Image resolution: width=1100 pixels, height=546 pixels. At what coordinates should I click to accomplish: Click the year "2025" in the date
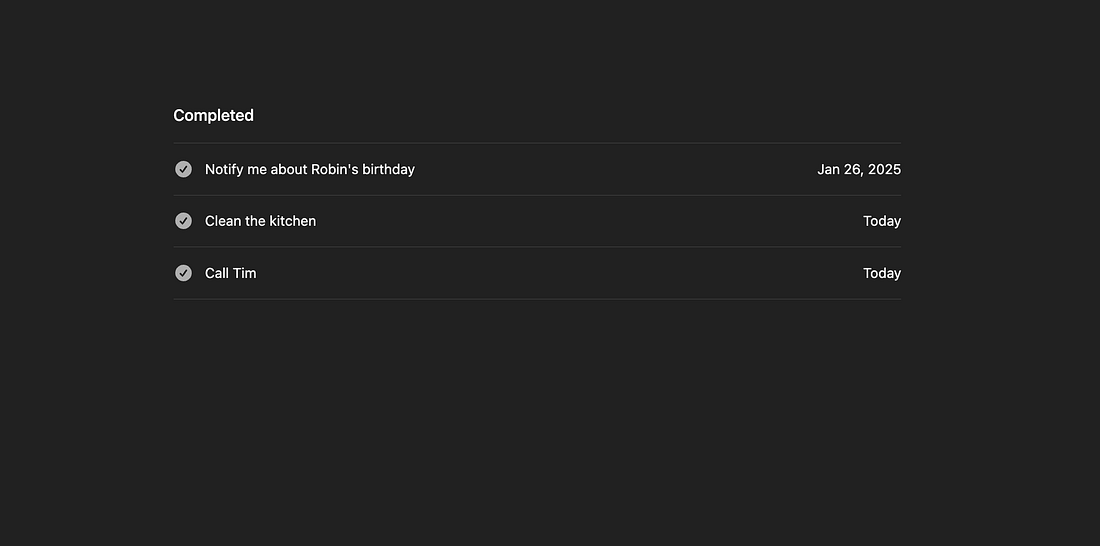[884, 169]
